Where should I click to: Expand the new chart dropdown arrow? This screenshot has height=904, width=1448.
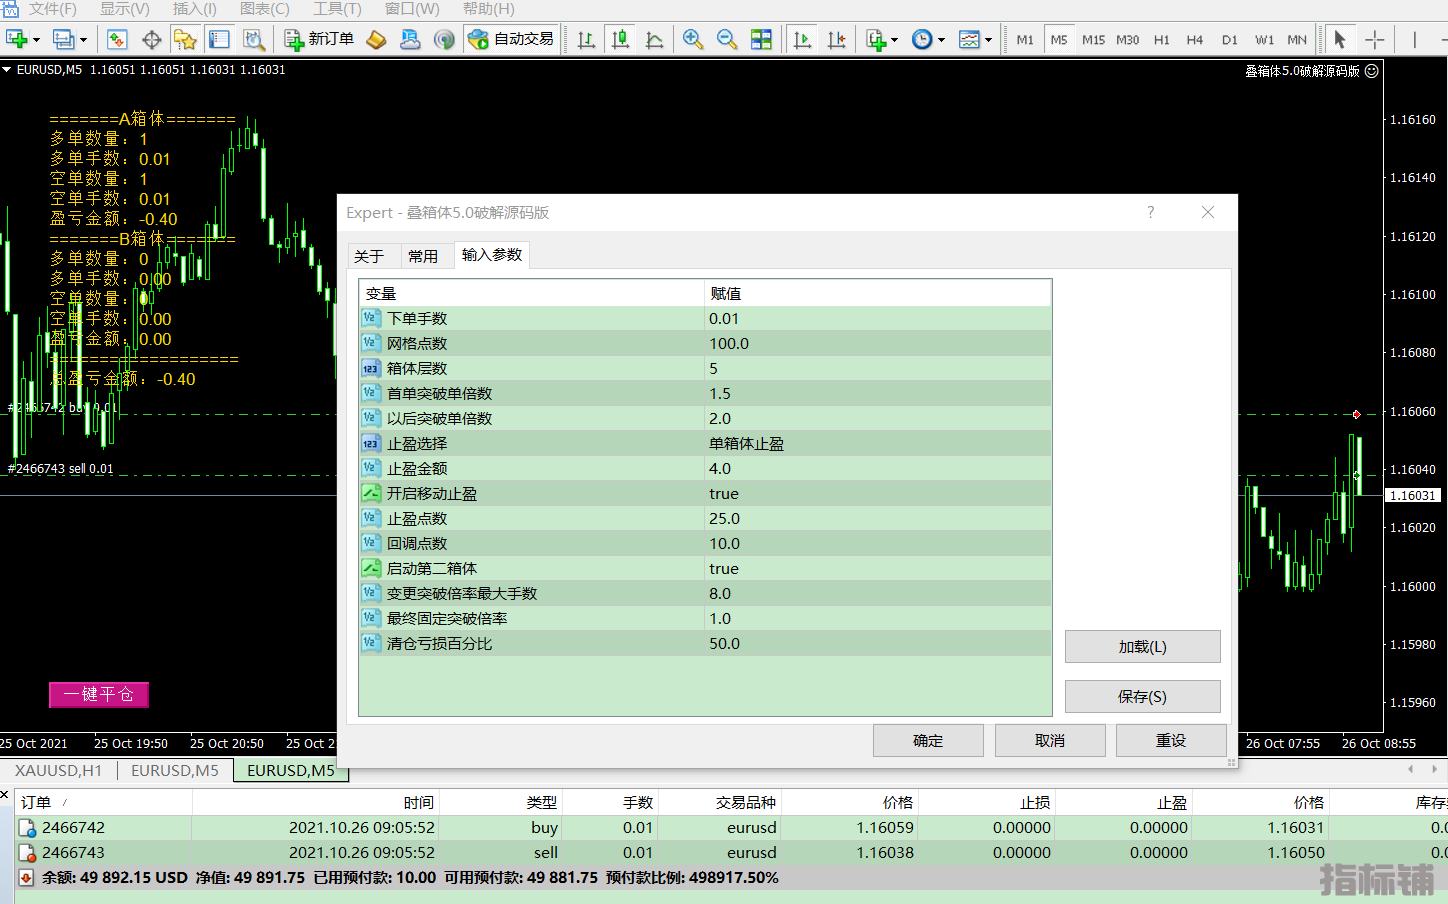(x=37, y=40)
